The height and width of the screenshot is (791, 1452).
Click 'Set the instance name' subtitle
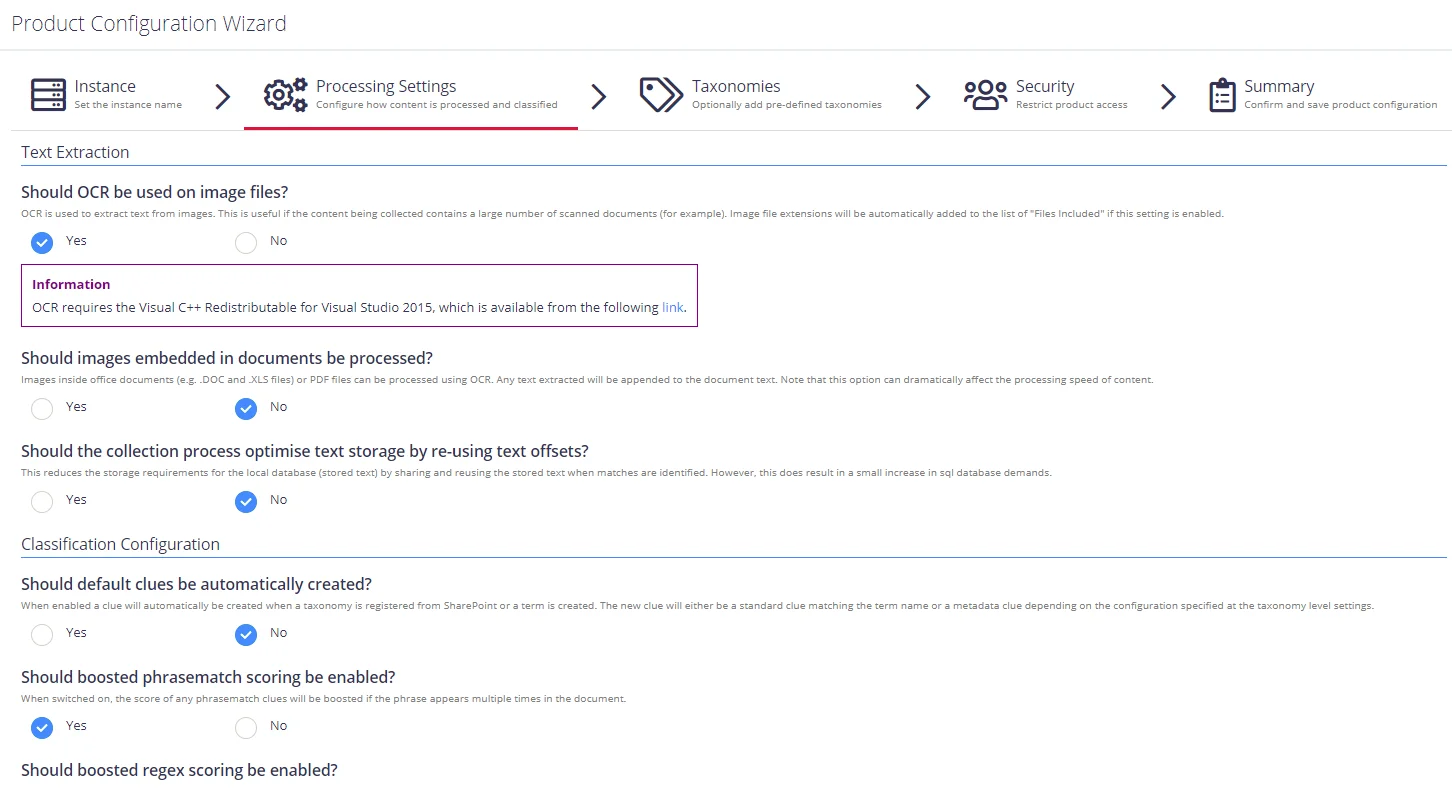(128, 105)
